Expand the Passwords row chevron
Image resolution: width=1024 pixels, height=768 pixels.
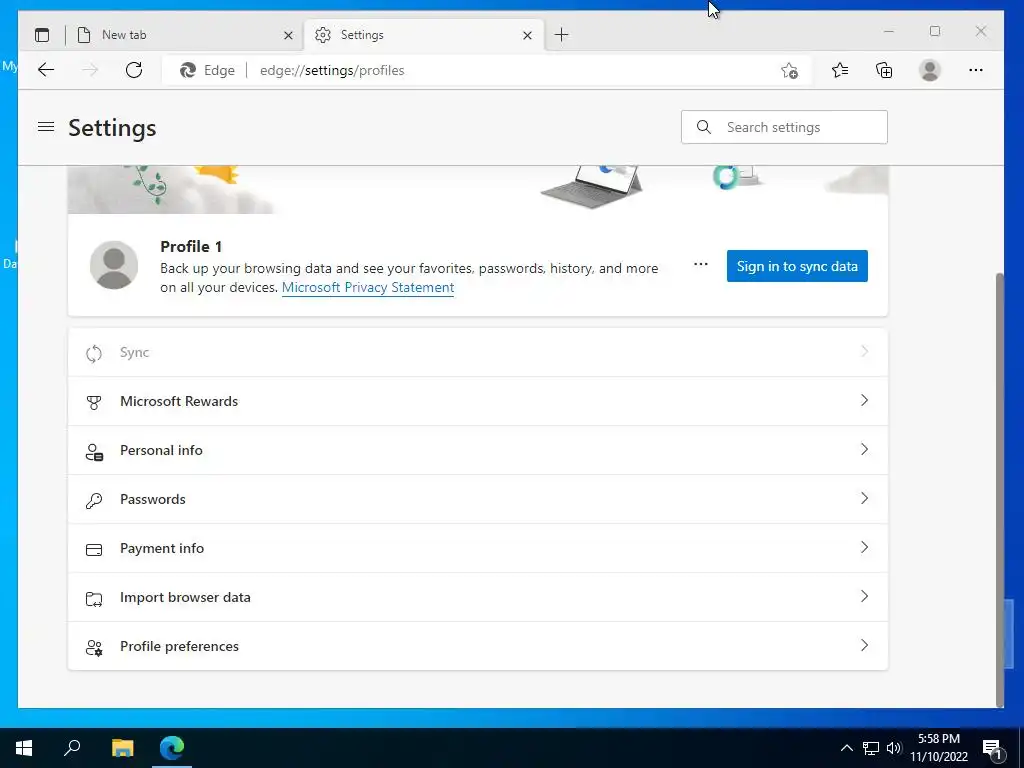click(x=864, y=498)
